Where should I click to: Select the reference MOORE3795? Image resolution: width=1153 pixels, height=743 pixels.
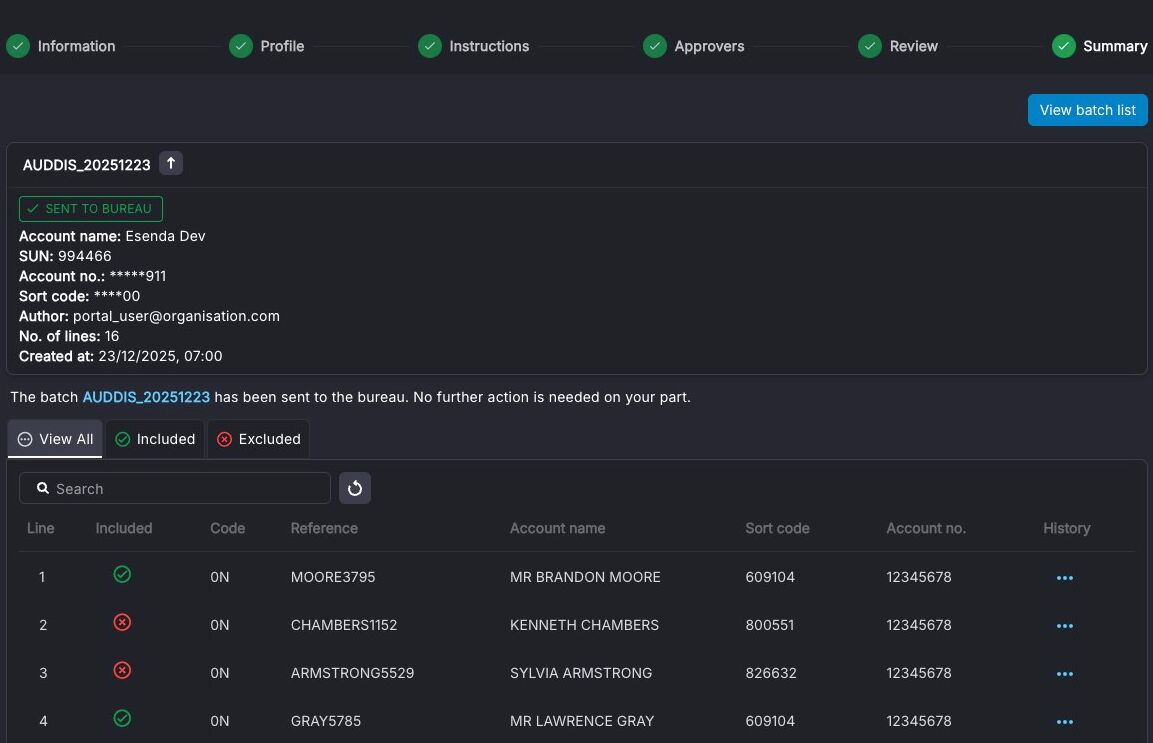[x=332, y=577]
